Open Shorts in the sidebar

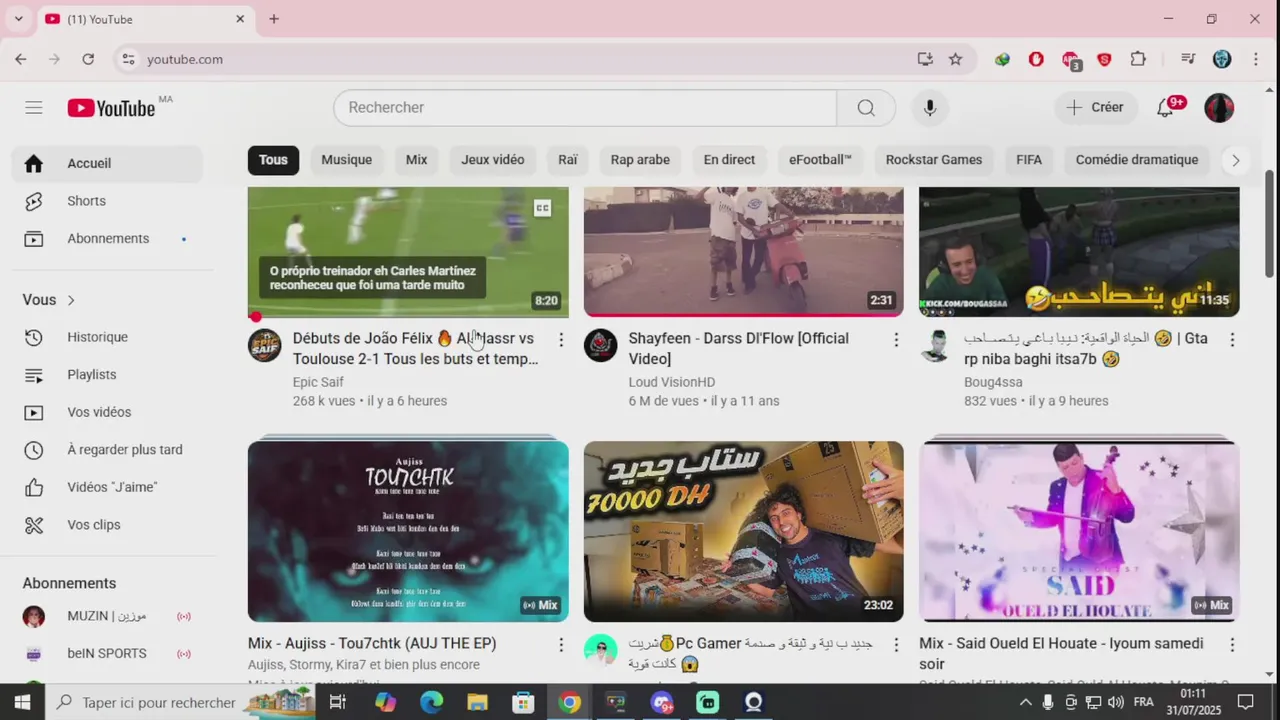coord(107,201)
